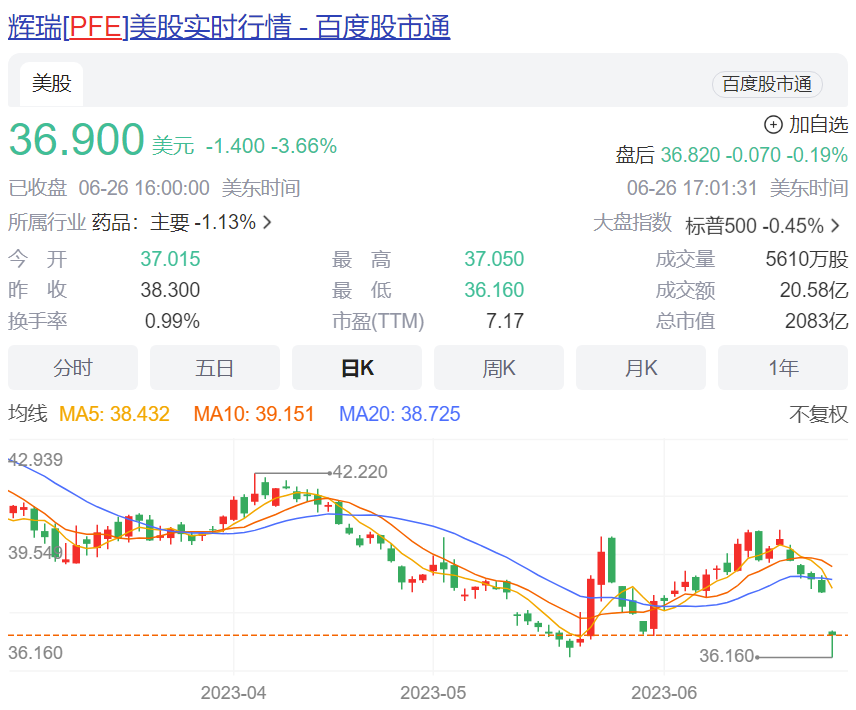856x710 pixels.
Task: Open the 辉瑞[PFE]美股实时行情 title link
Action: [x=229, y=27]
